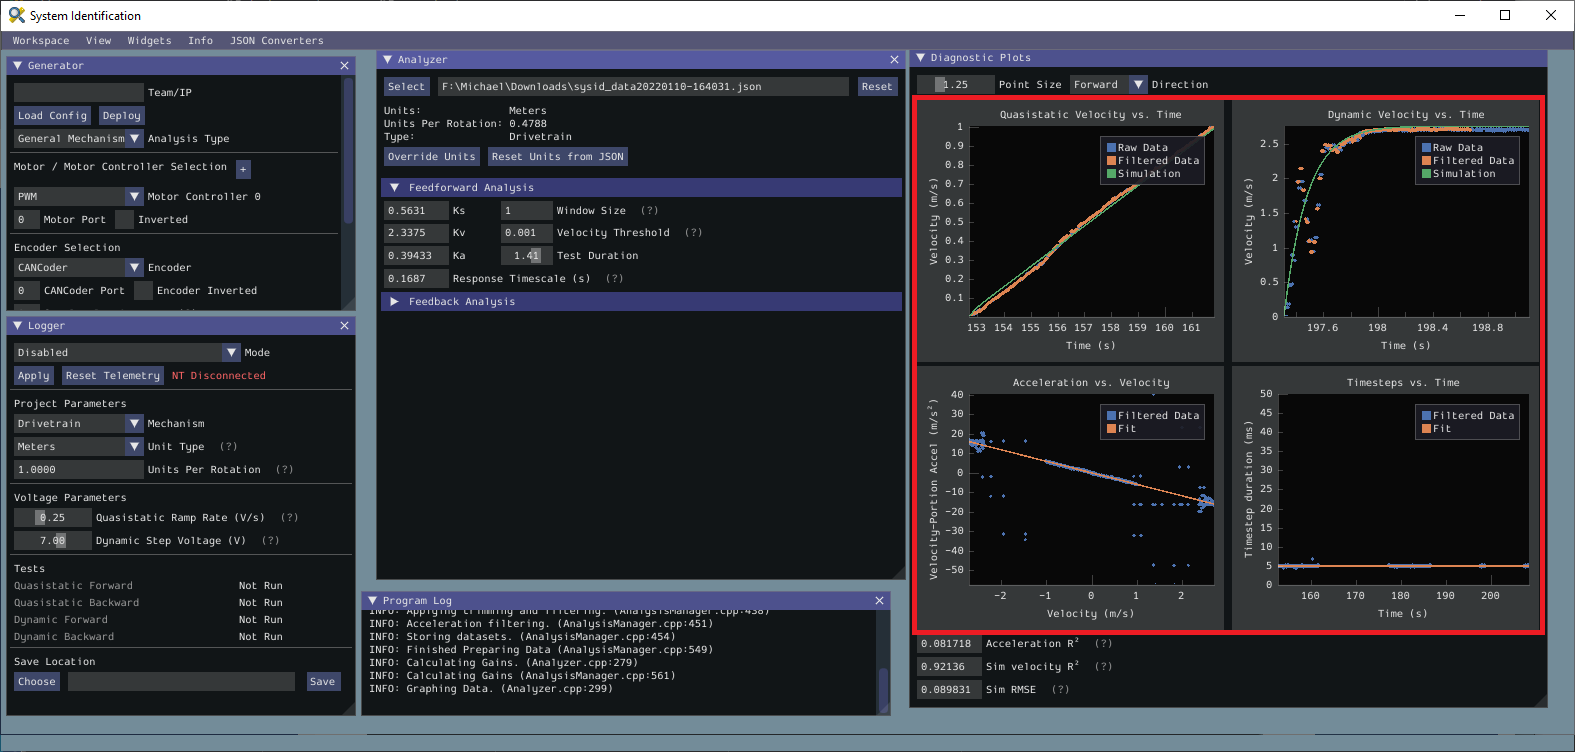Click Choose save location button
Viewport: 1575px width, 752px height.
point(37,682)
